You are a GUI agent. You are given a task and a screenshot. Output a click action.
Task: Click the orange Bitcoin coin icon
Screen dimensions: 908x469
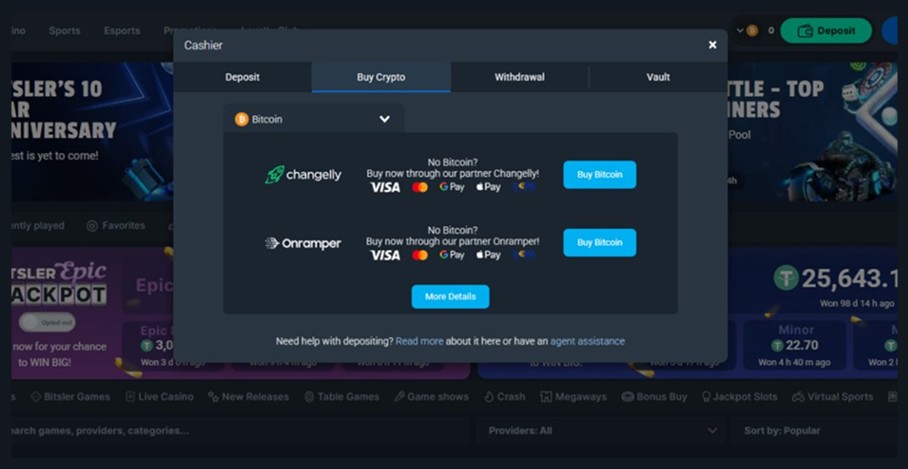coord(241,119)
